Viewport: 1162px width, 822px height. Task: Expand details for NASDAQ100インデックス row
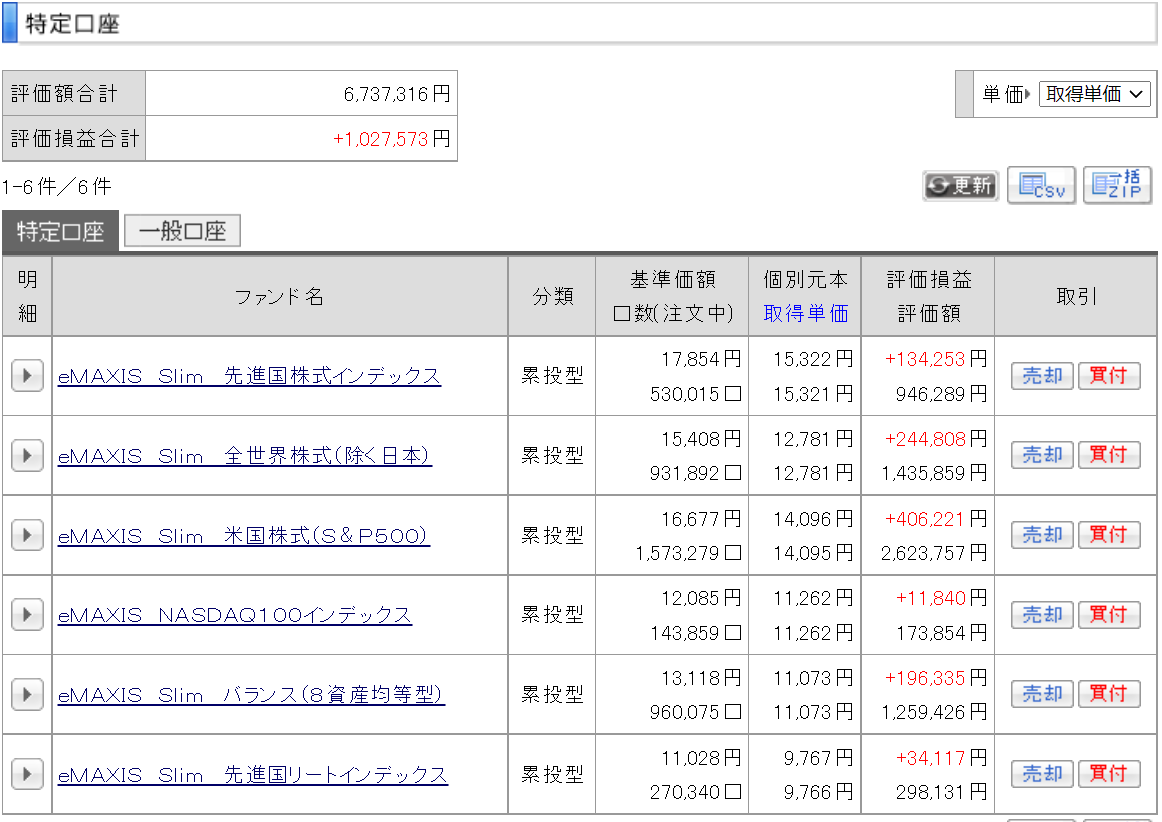(x=27, y=614)
